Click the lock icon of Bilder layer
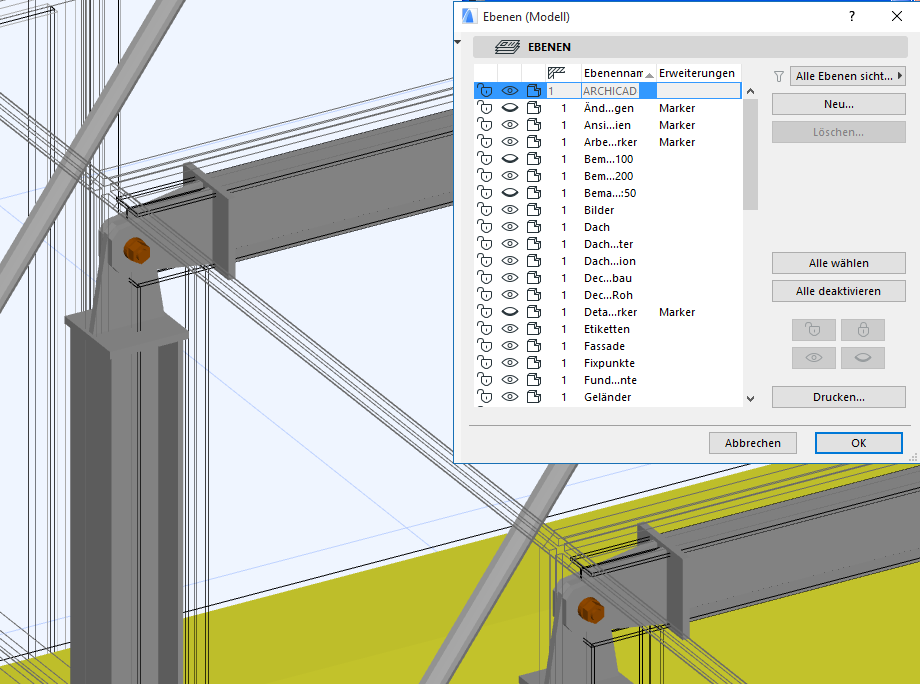The width and height of the screenshot is (920, 684). tap(484, 210)
